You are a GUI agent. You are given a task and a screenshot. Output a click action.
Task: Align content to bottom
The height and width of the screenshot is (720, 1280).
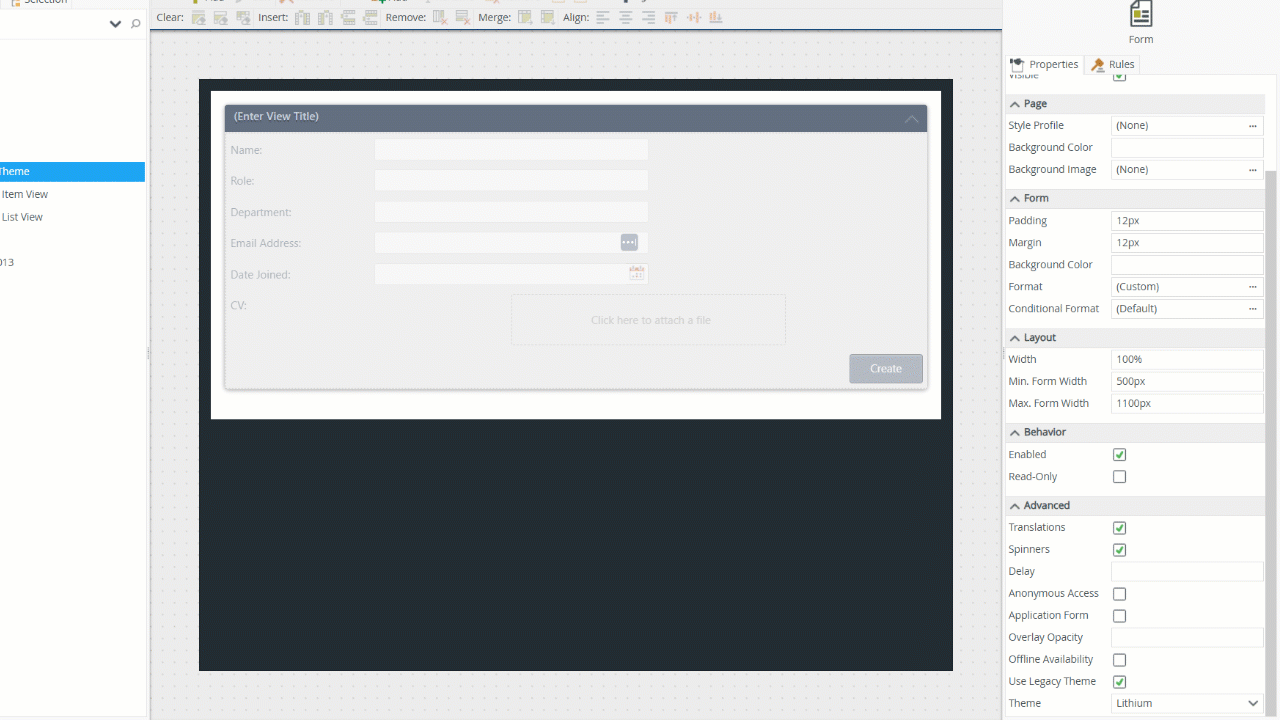coord(716,17)
